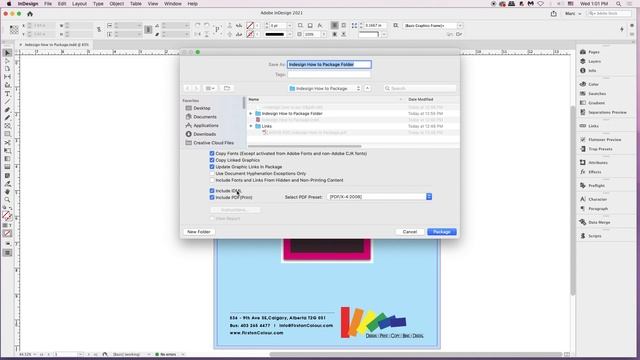Open the Attributes panel
The width and height of the screenshot is (640, 360).
[593, 162]
